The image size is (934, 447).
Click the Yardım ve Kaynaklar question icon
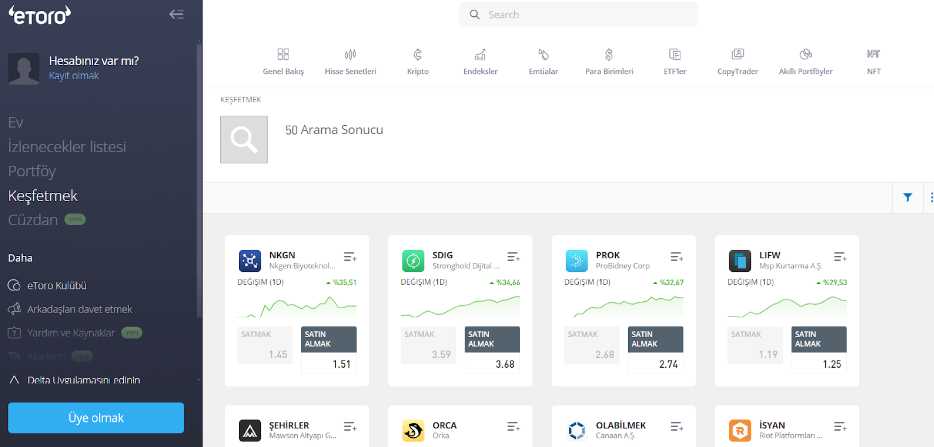tap(14, 333)
